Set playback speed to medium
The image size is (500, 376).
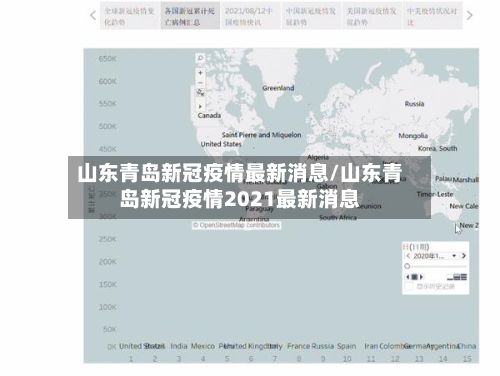pos(457,277)
